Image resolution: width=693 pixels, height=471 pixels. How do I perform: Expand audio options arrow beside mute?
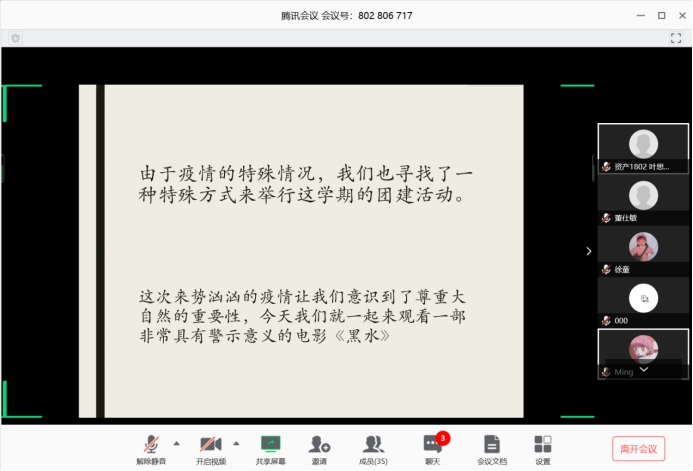pos(177,443)
